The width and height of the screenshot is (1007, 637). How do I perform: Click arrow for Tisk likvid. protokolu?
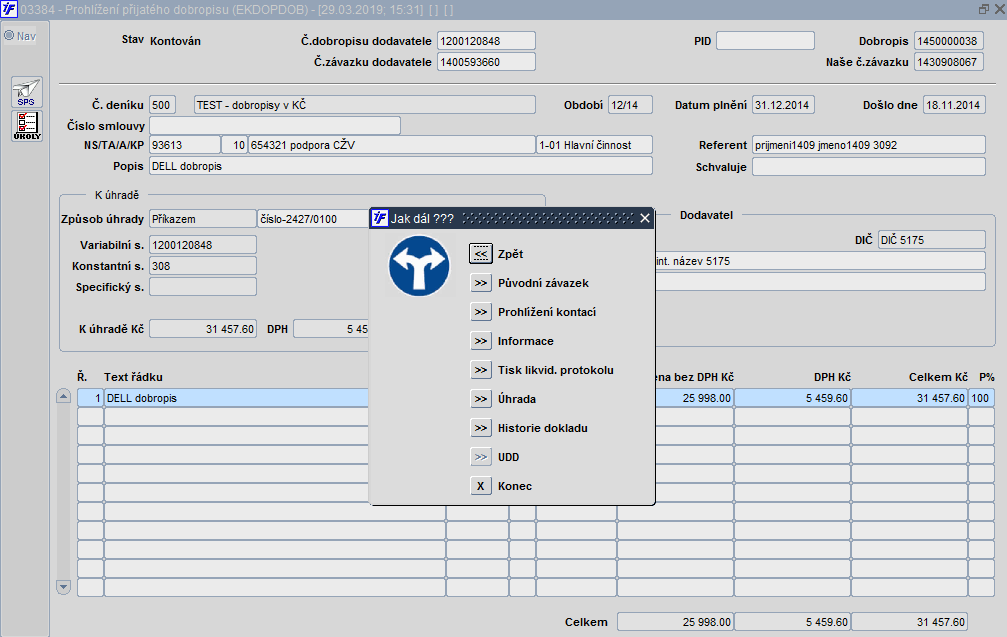point(480,370)
